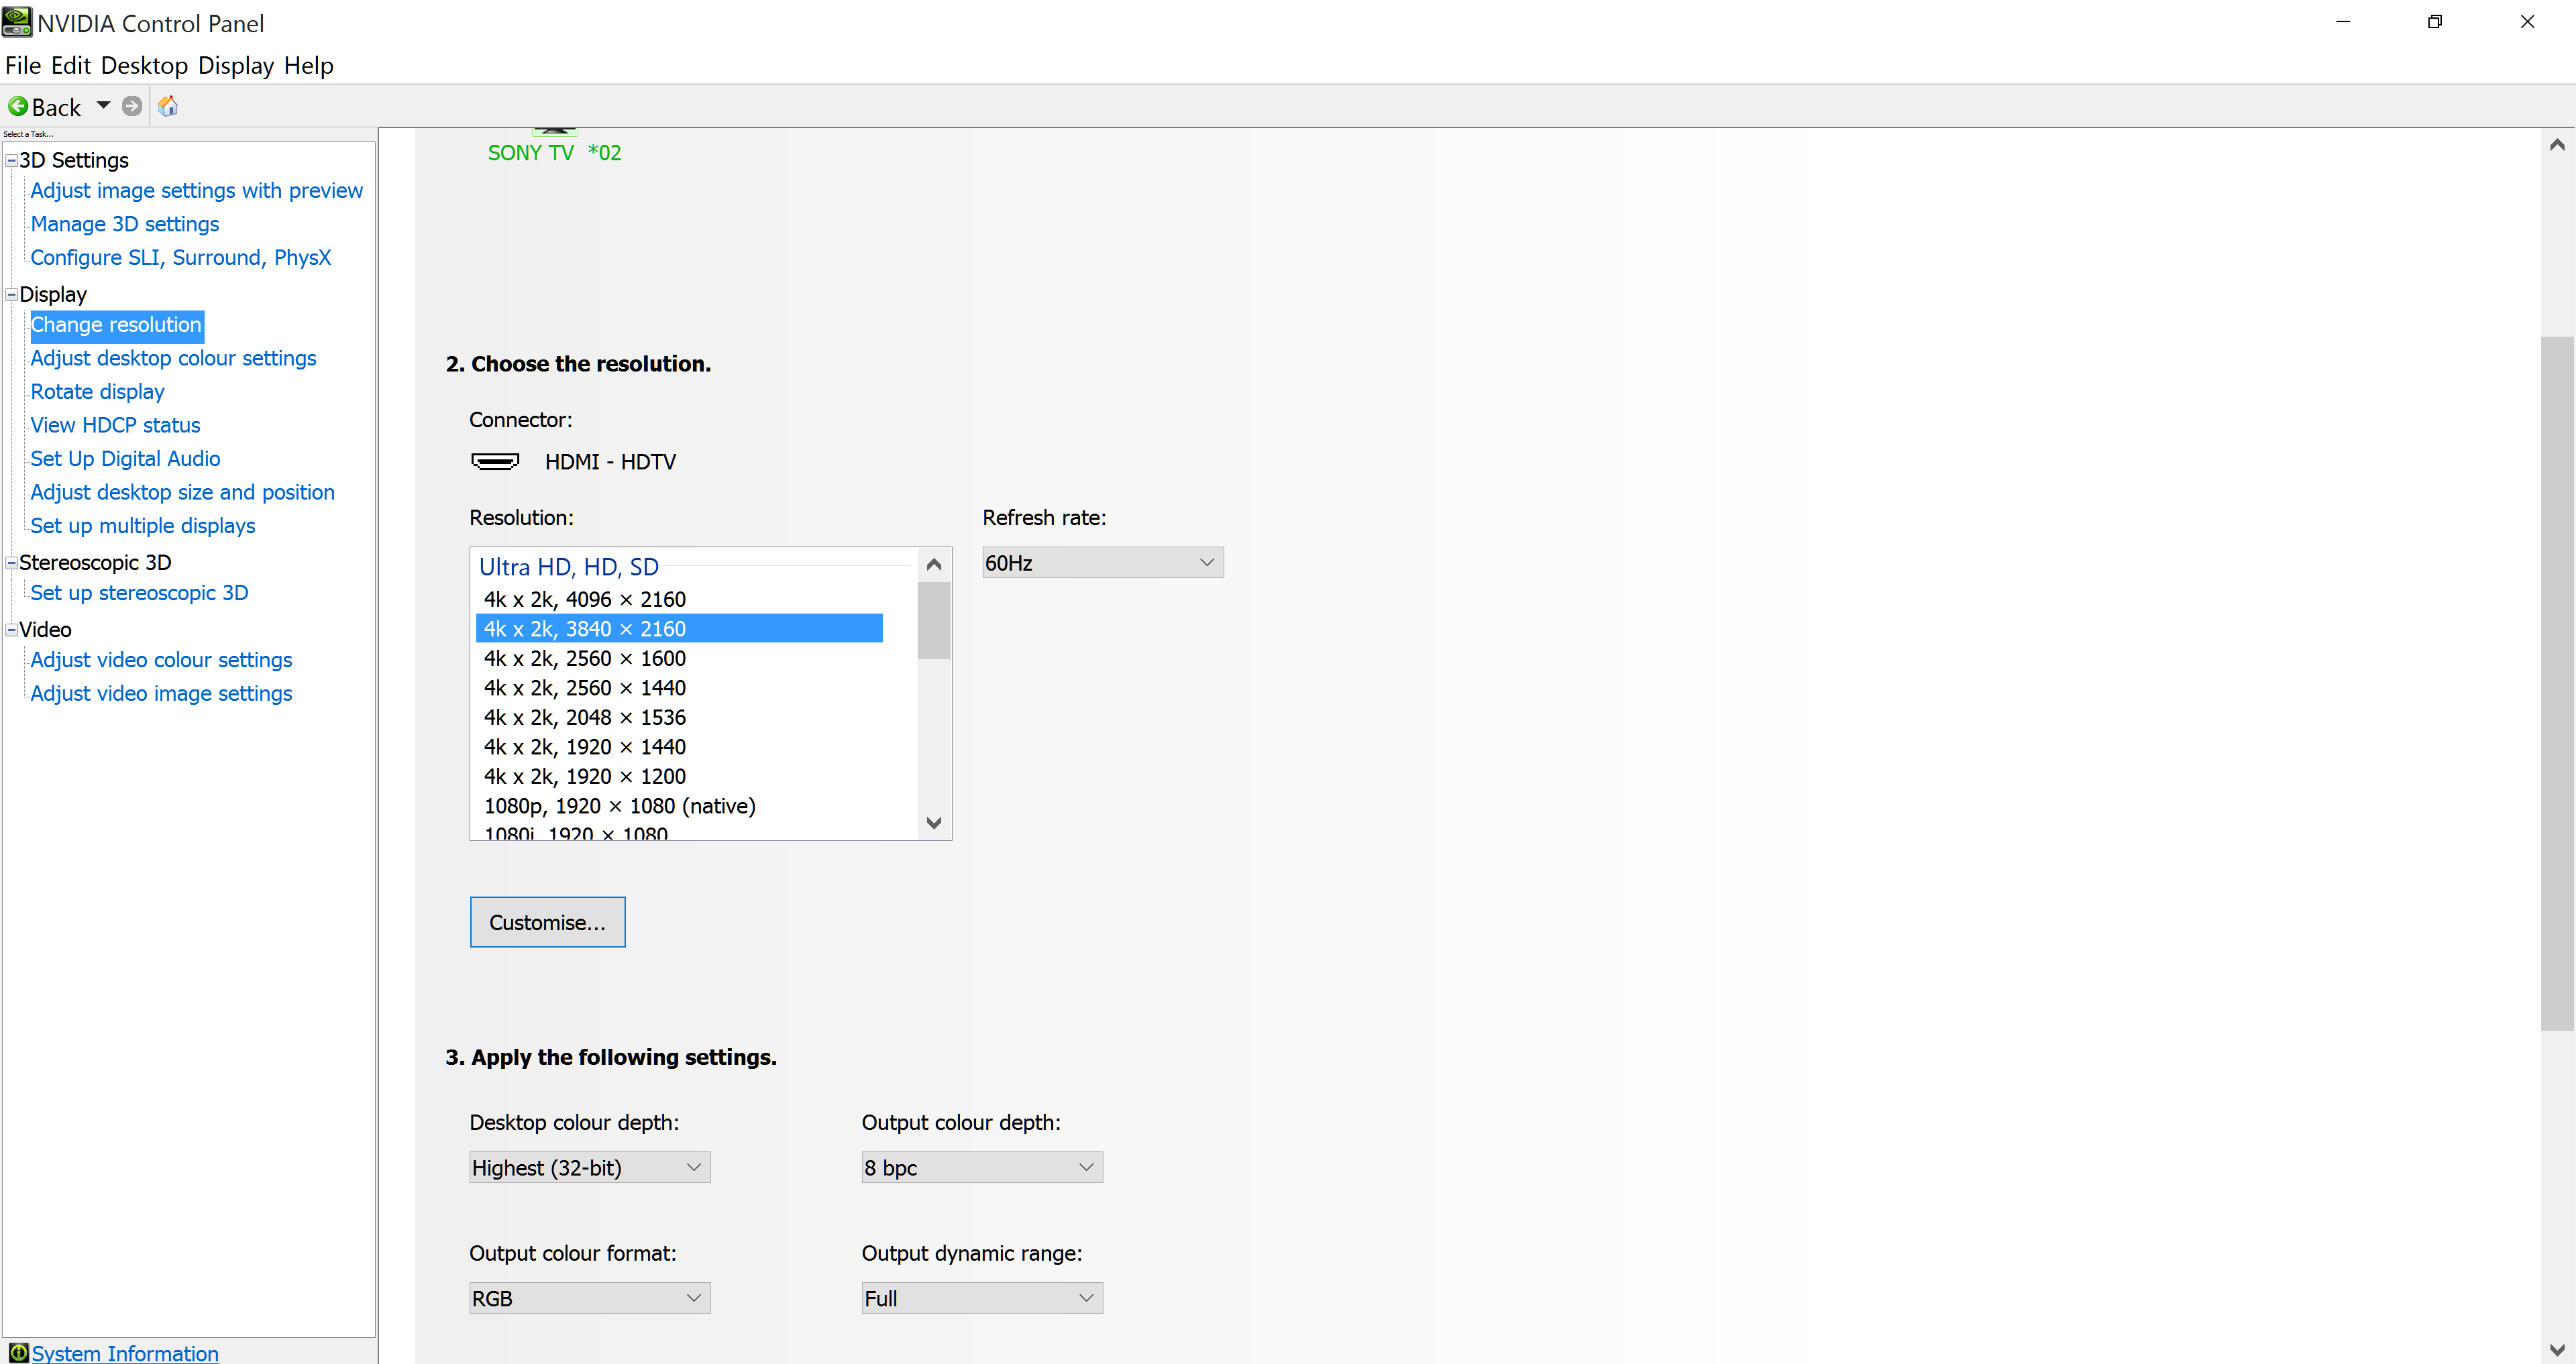Viewport: 2576px width, 1364px height.
Task: Open the Output colour depth dropdown
Action: (981, 1167)
